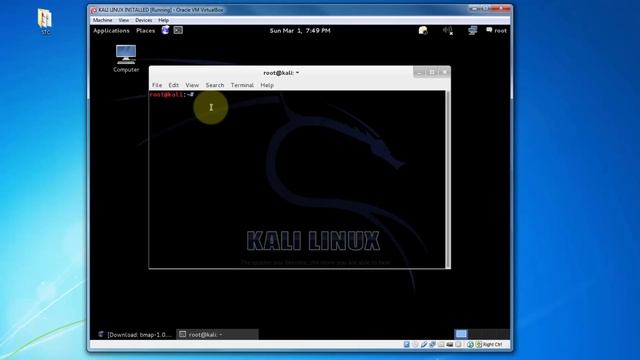
Task: Open the network connections icon in Kali panel
Action: coord(473,30)
